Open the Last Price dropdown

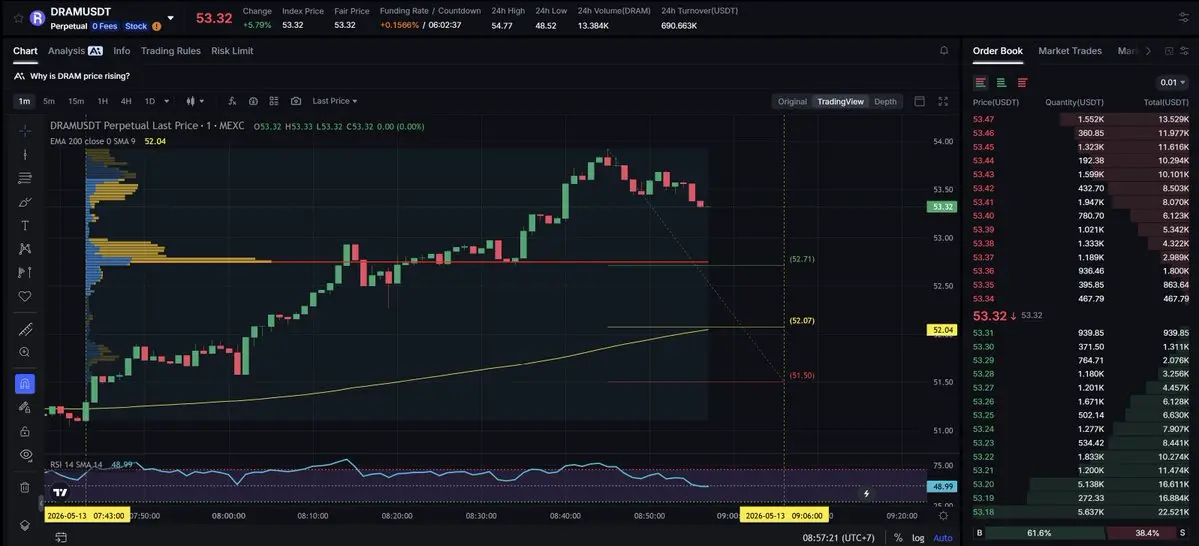[x=334, y=101]
